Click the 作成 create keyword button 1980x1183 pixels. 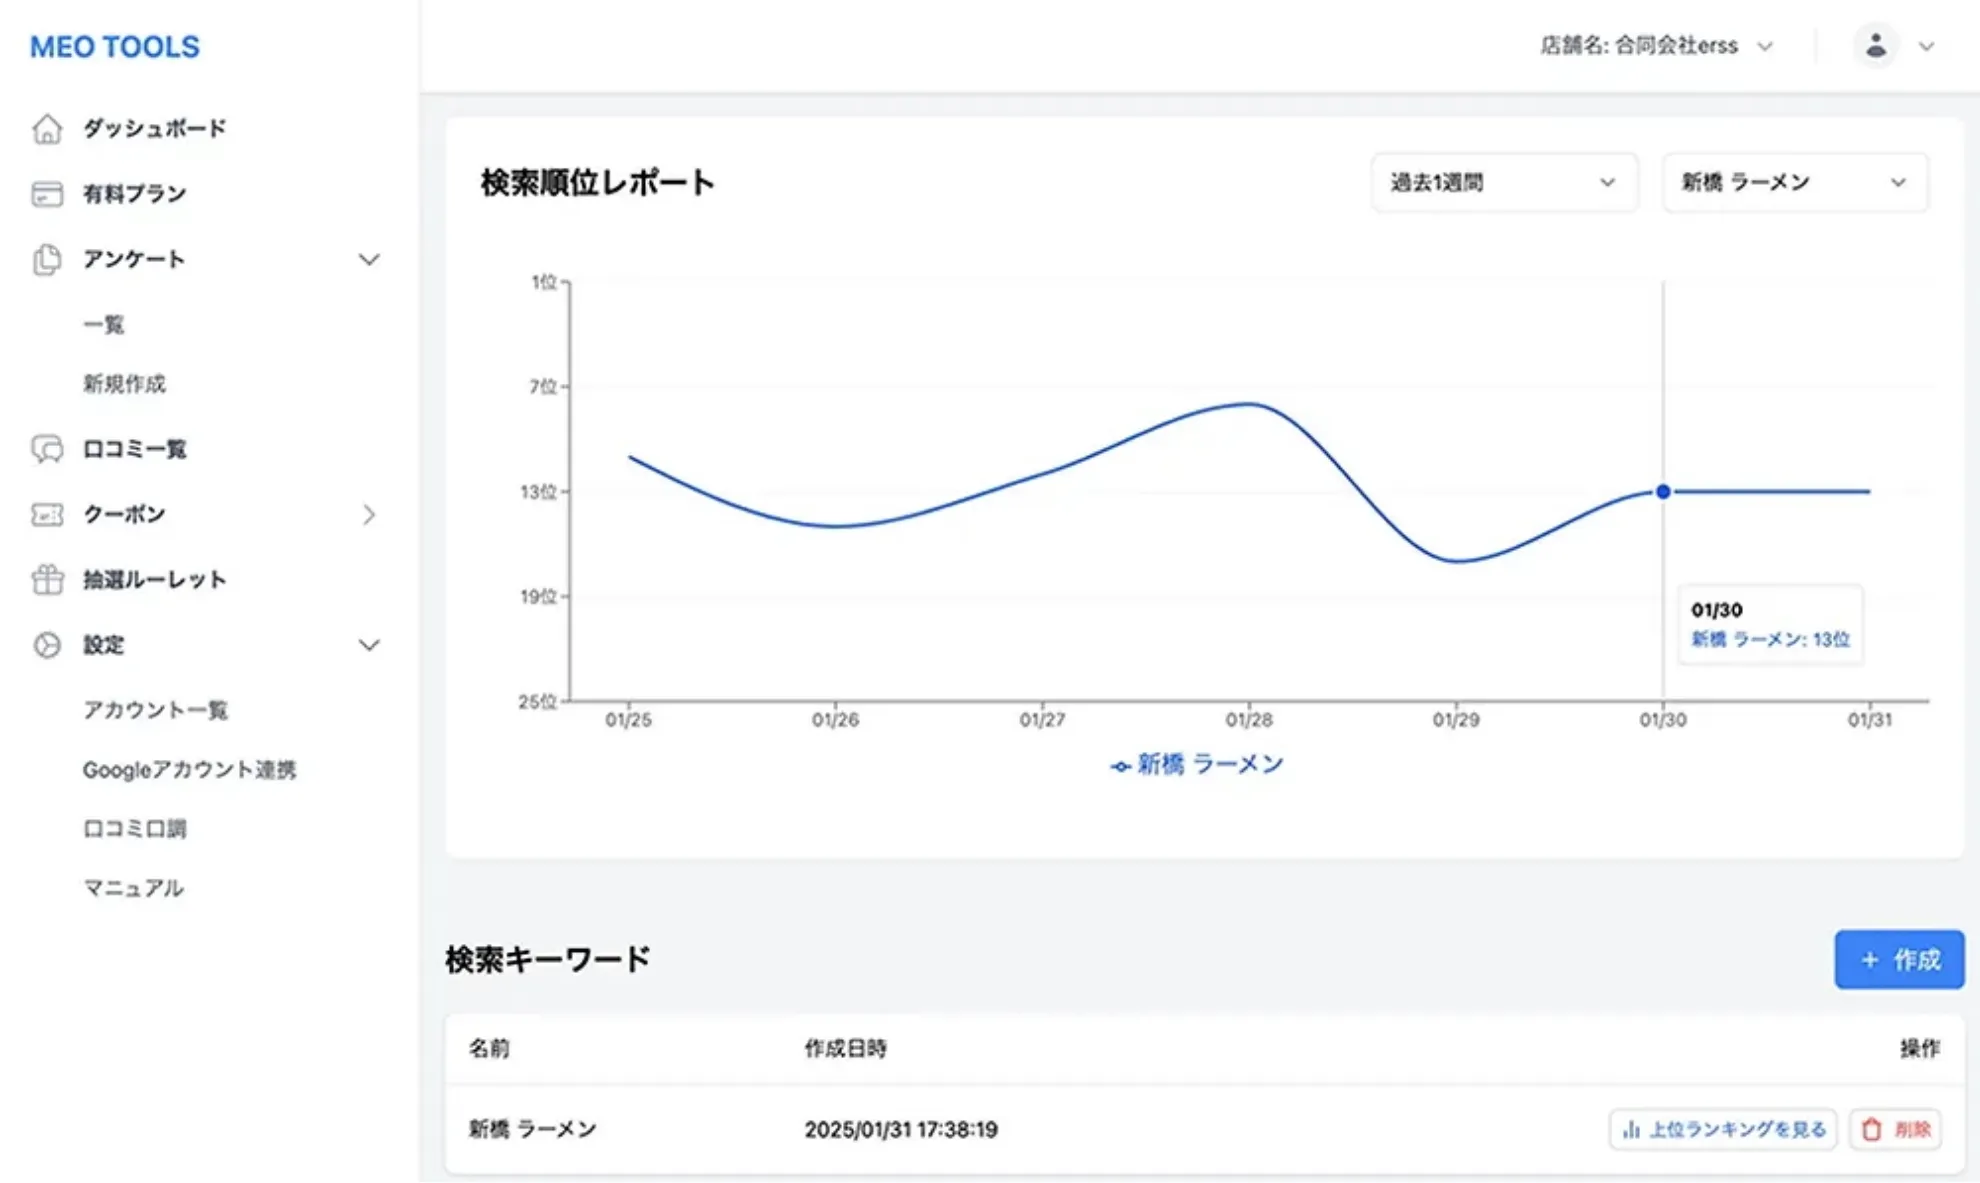(1899, 960)
